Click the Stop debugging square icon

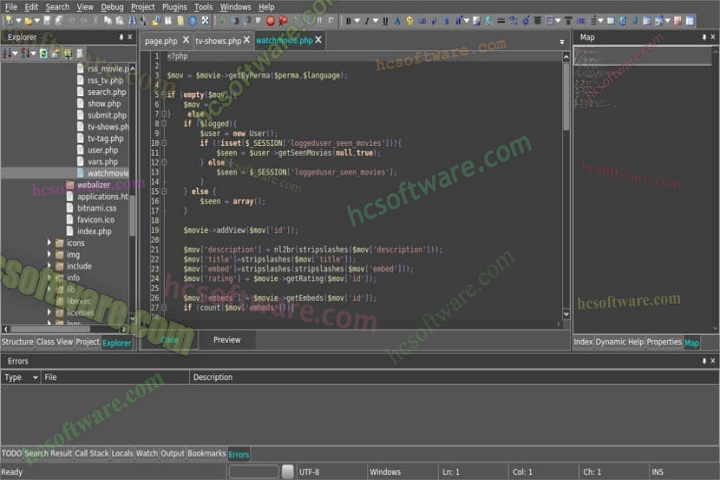331,21
